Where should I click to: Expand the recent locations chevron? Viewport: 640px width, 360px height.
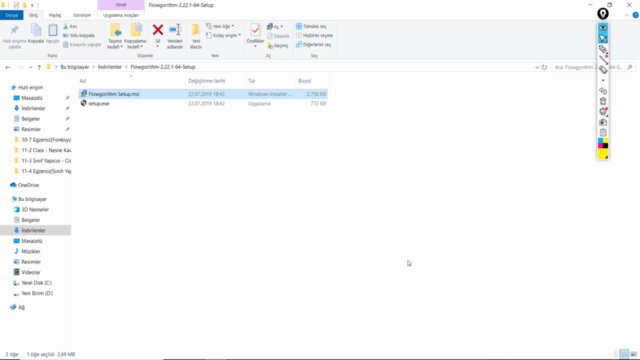pos(30,67)
